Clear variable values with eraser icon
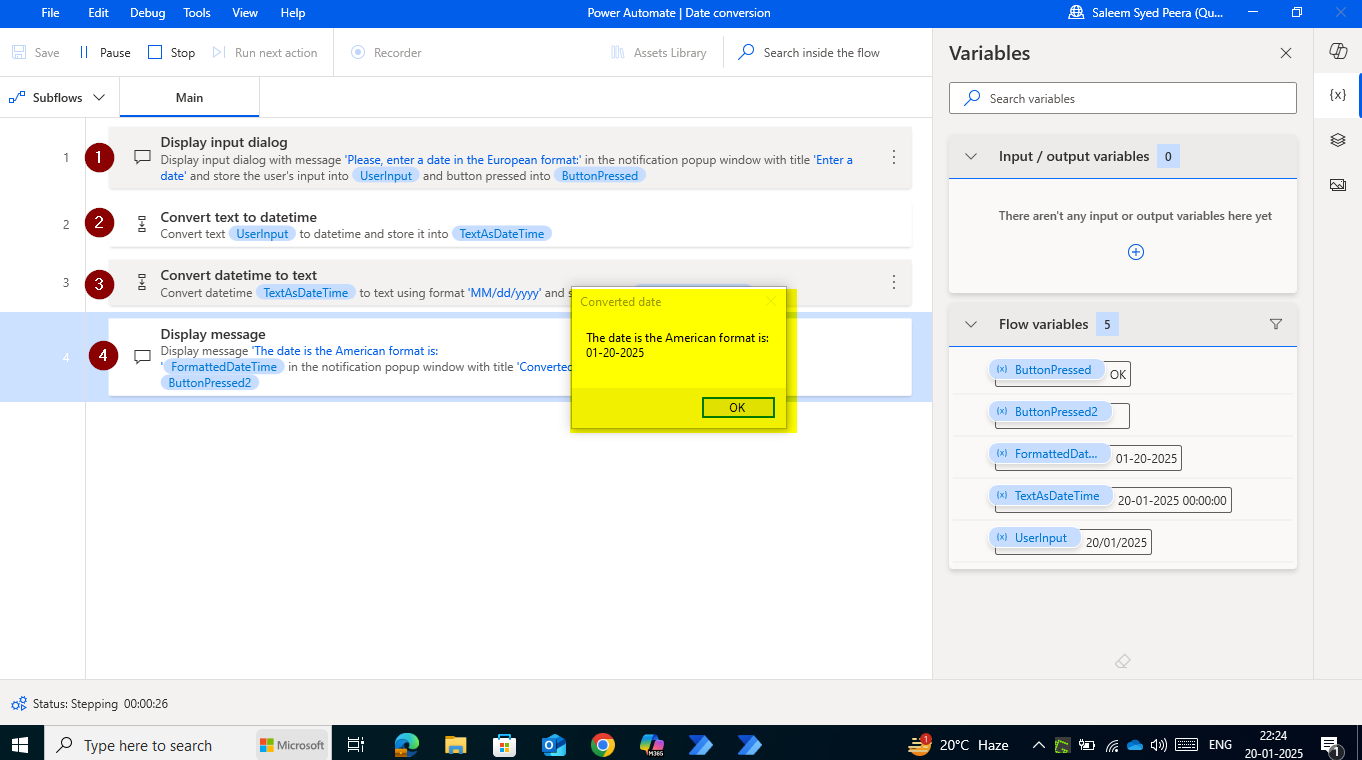This screenshot has height=760, width=1362. pyautogui.click(x=1122, y=661)
